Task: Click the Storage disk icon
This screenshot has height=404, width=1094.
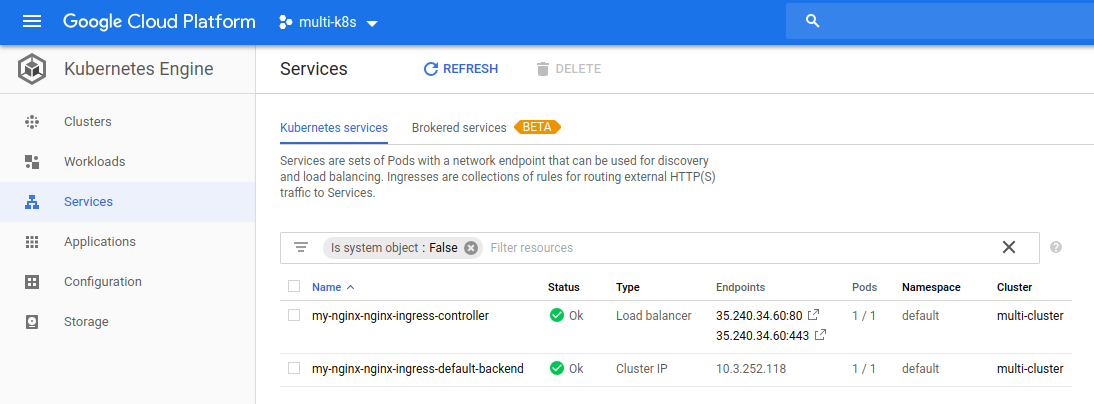Action: 32,322
